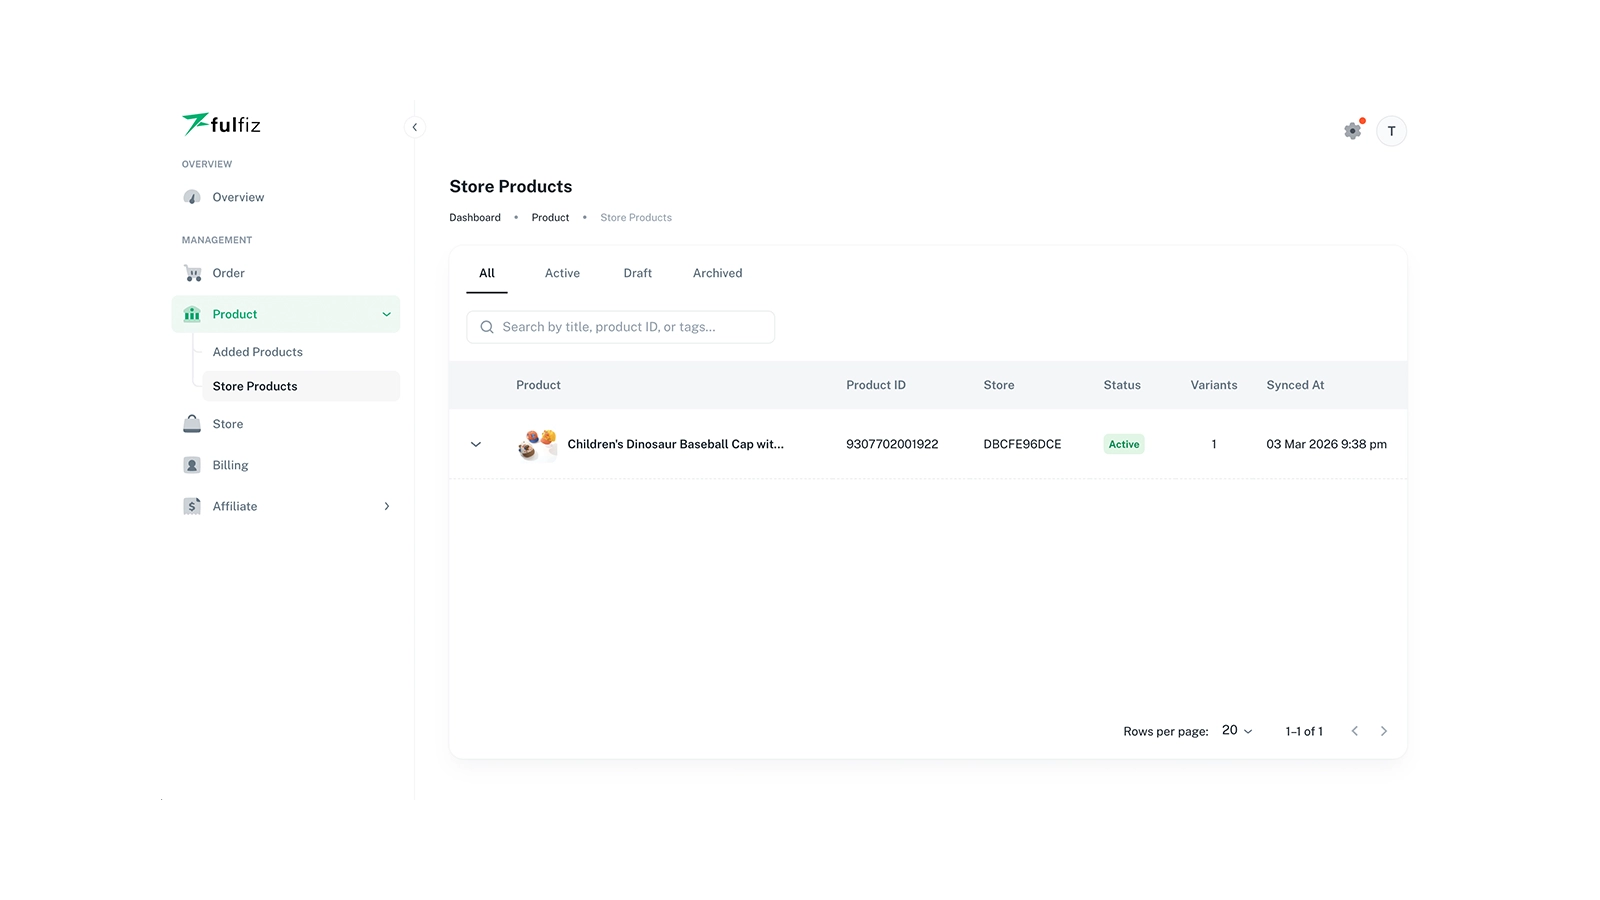The image size is (1600, 900).
Task: Click the Synced At column header
Action: (1295, 385)
